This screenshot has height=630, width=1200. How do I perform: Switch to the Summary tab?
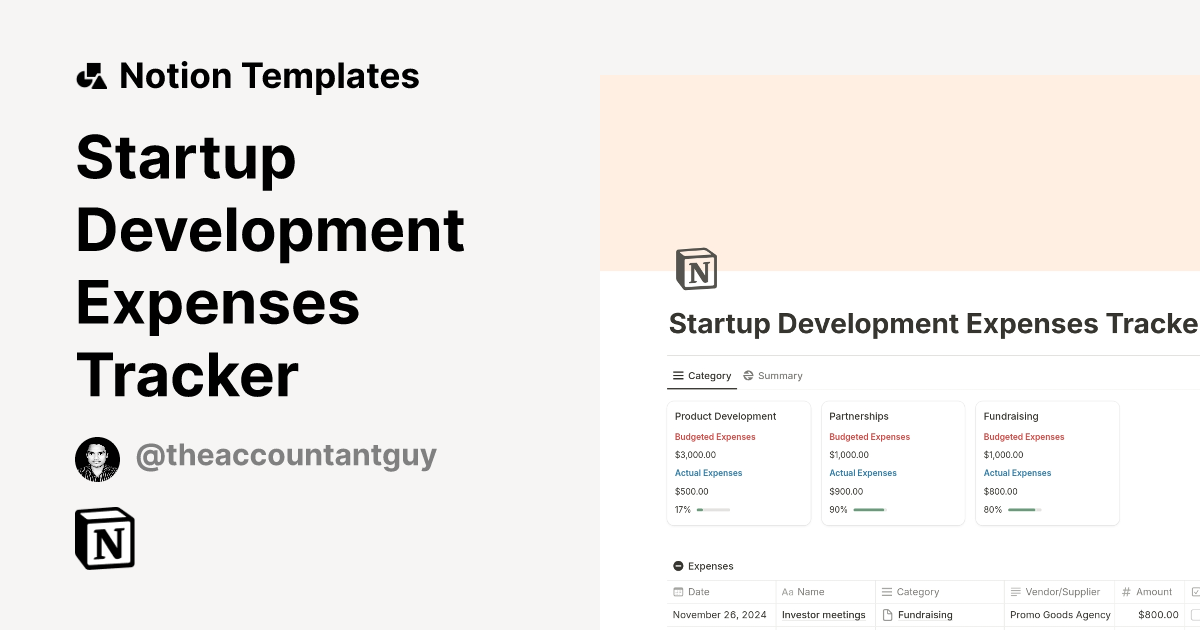point(772,376)
